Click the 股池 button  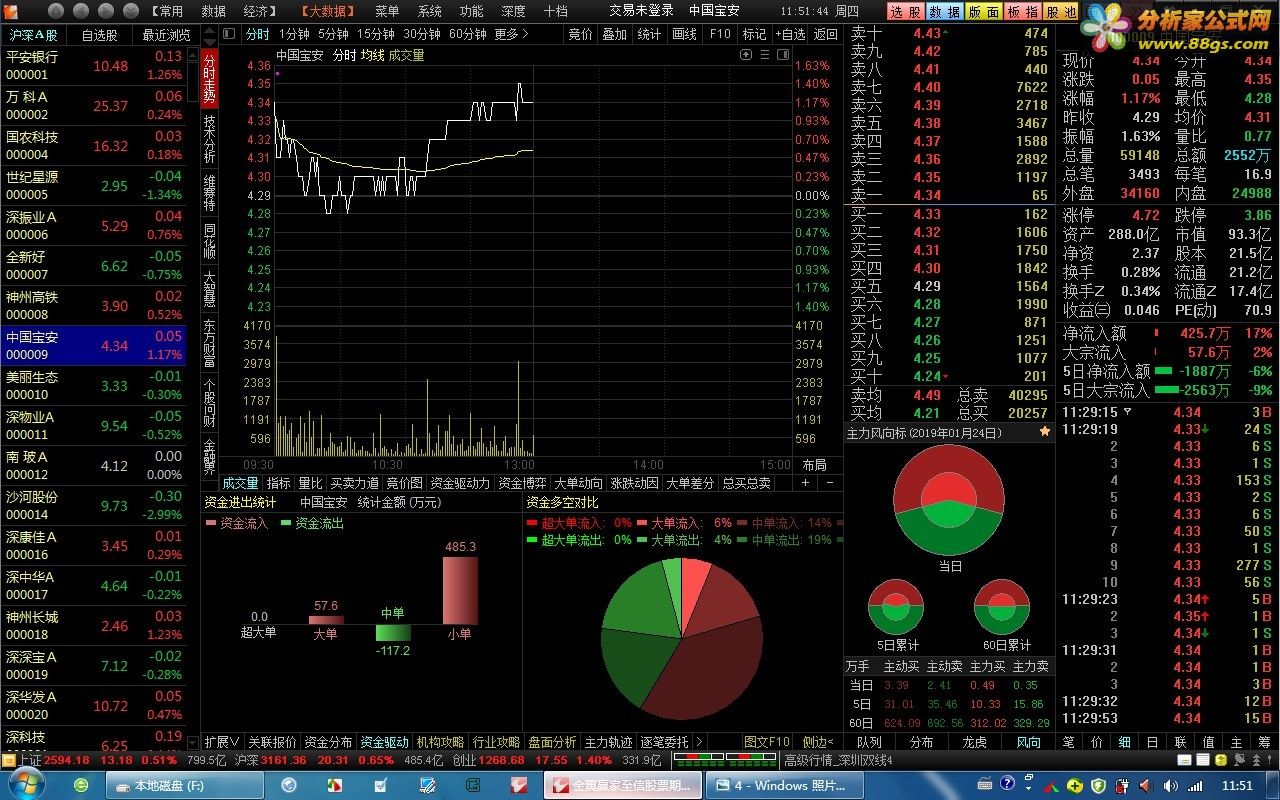[1060, 12]
